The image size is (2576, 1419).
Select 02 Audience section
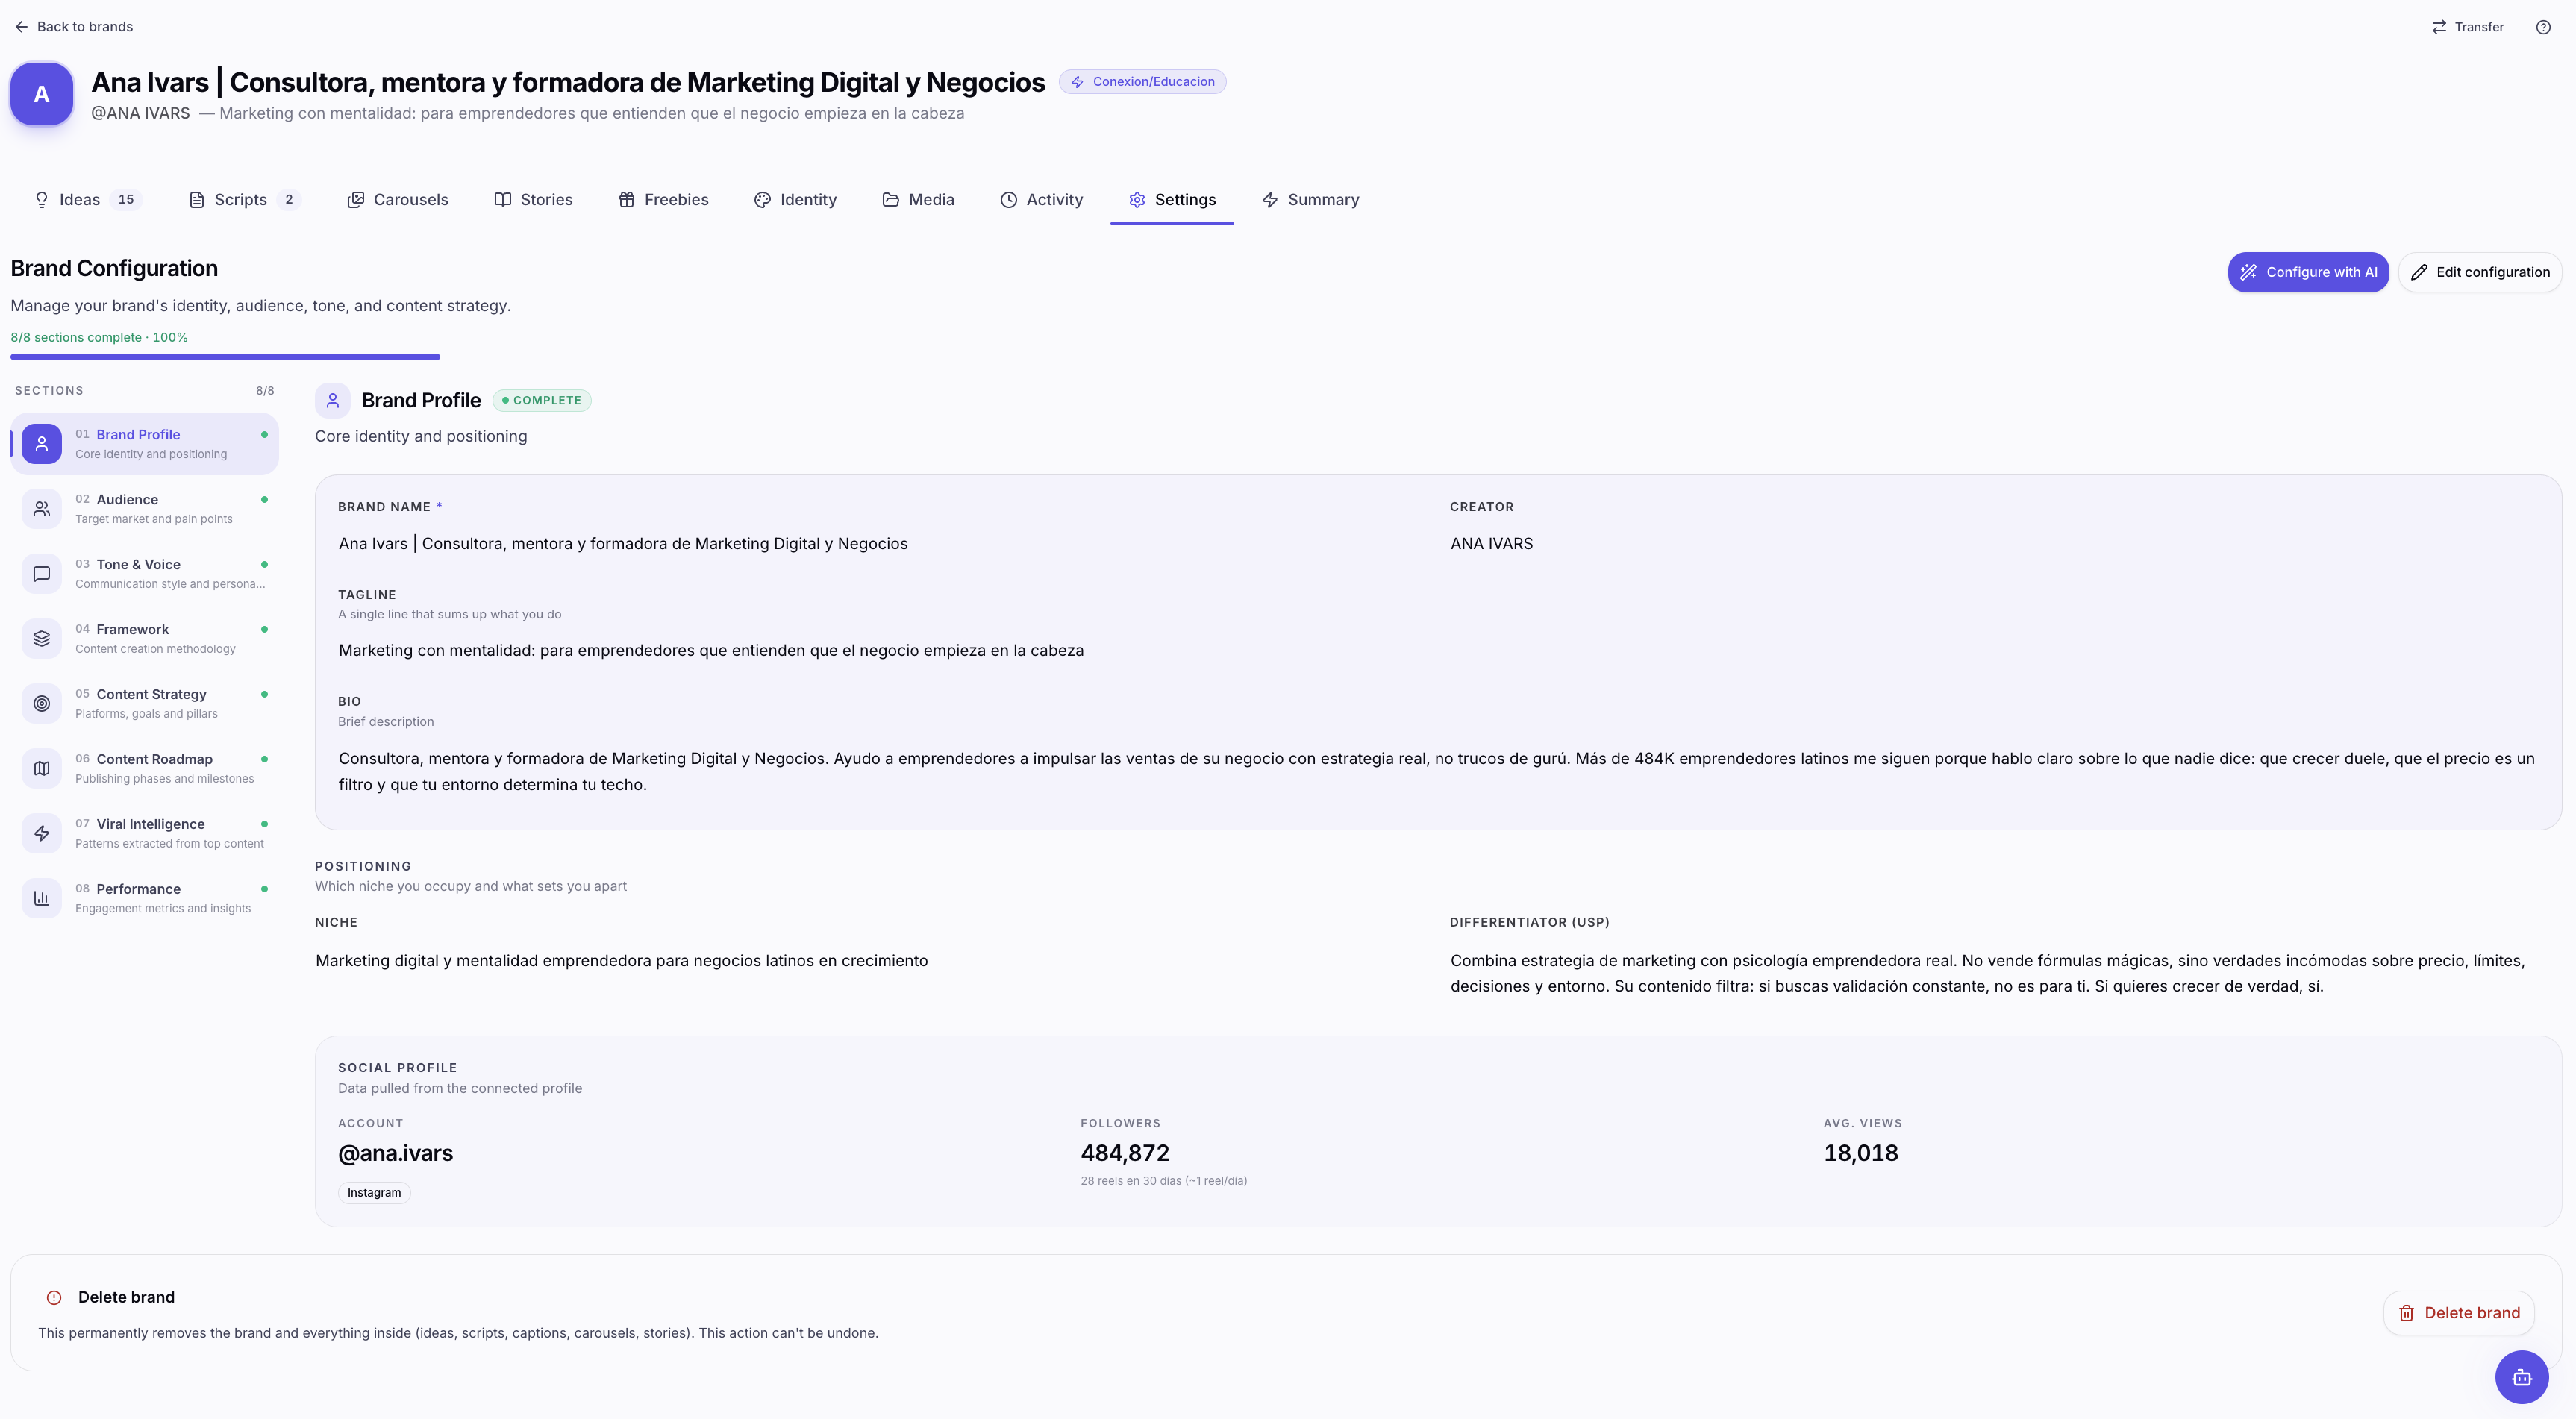pyautogui.click(x=145, y=509)
